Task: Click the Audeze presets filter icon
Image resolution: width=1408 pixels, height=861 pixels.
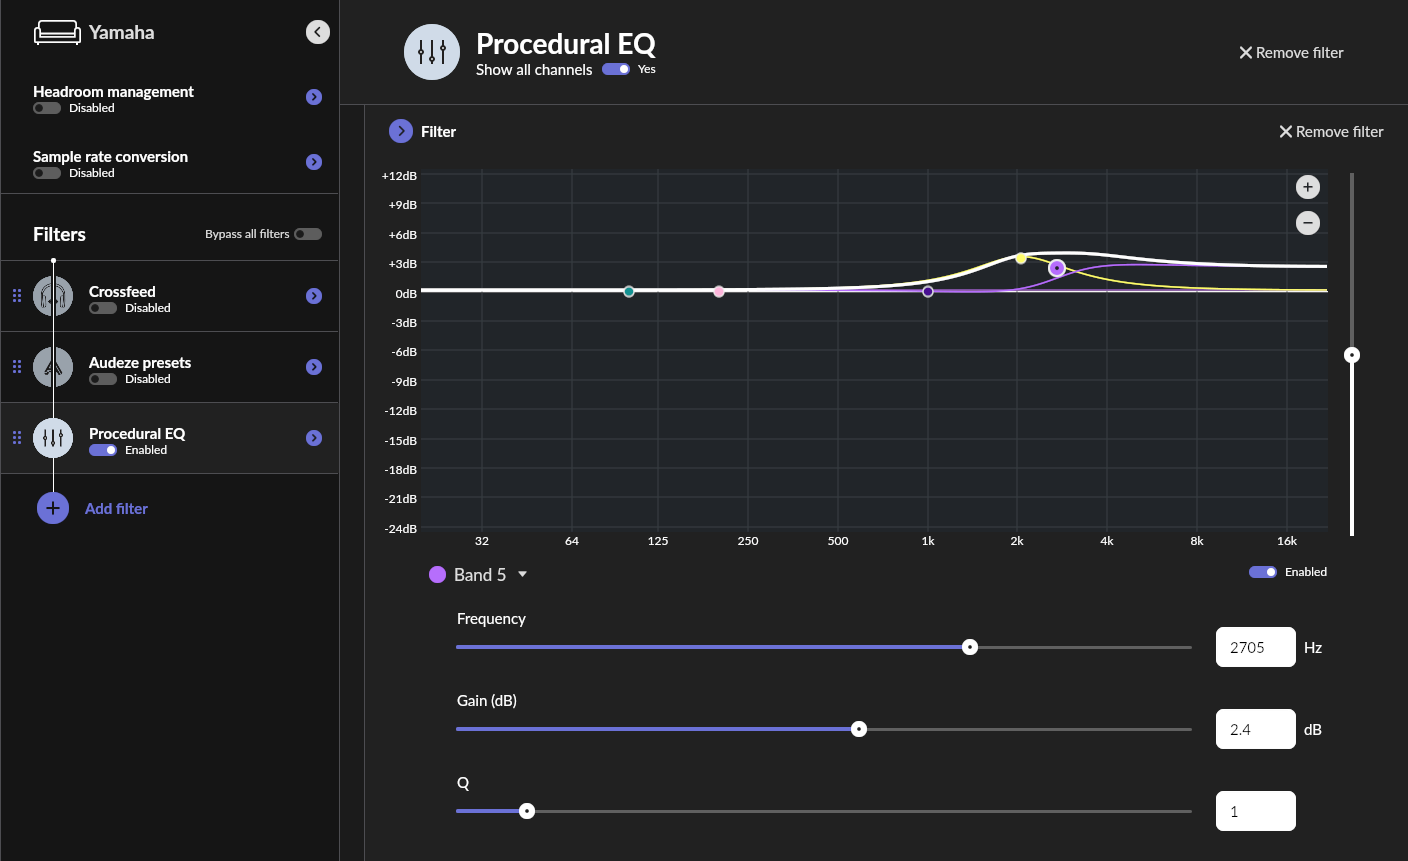Action: 53,367
